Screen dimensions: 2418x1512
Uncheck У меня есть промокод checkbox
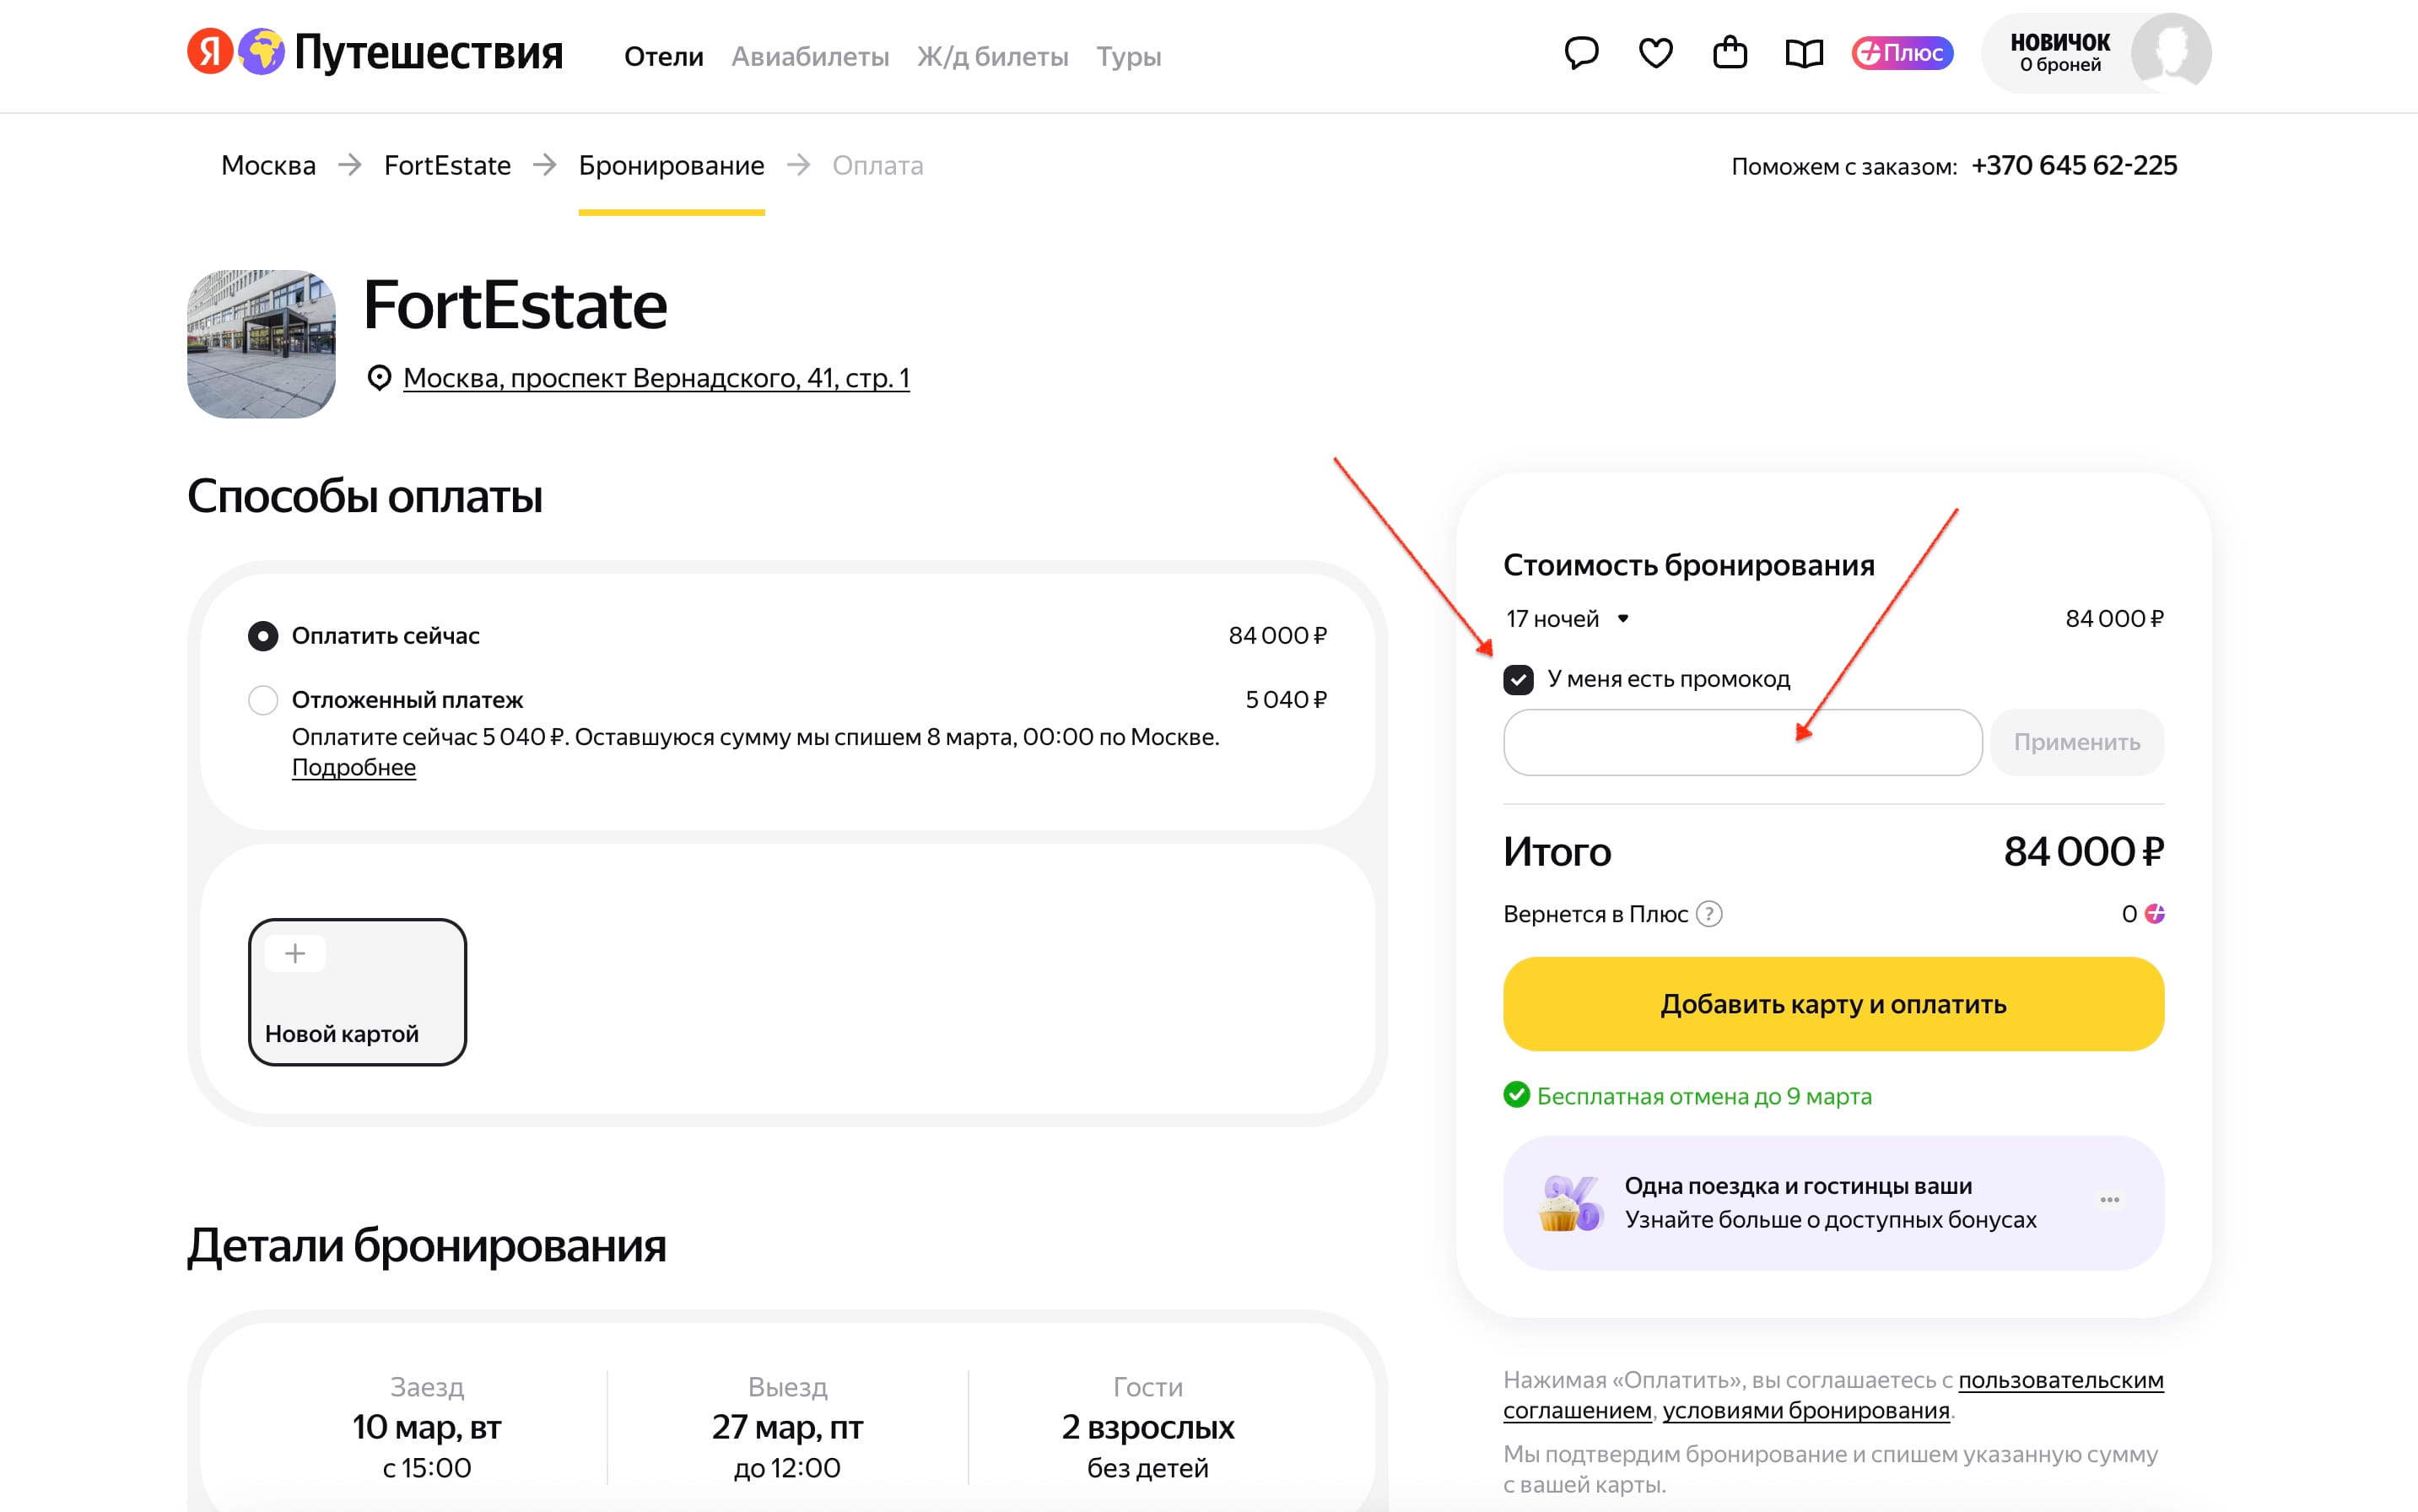[x=1518, y=680]
